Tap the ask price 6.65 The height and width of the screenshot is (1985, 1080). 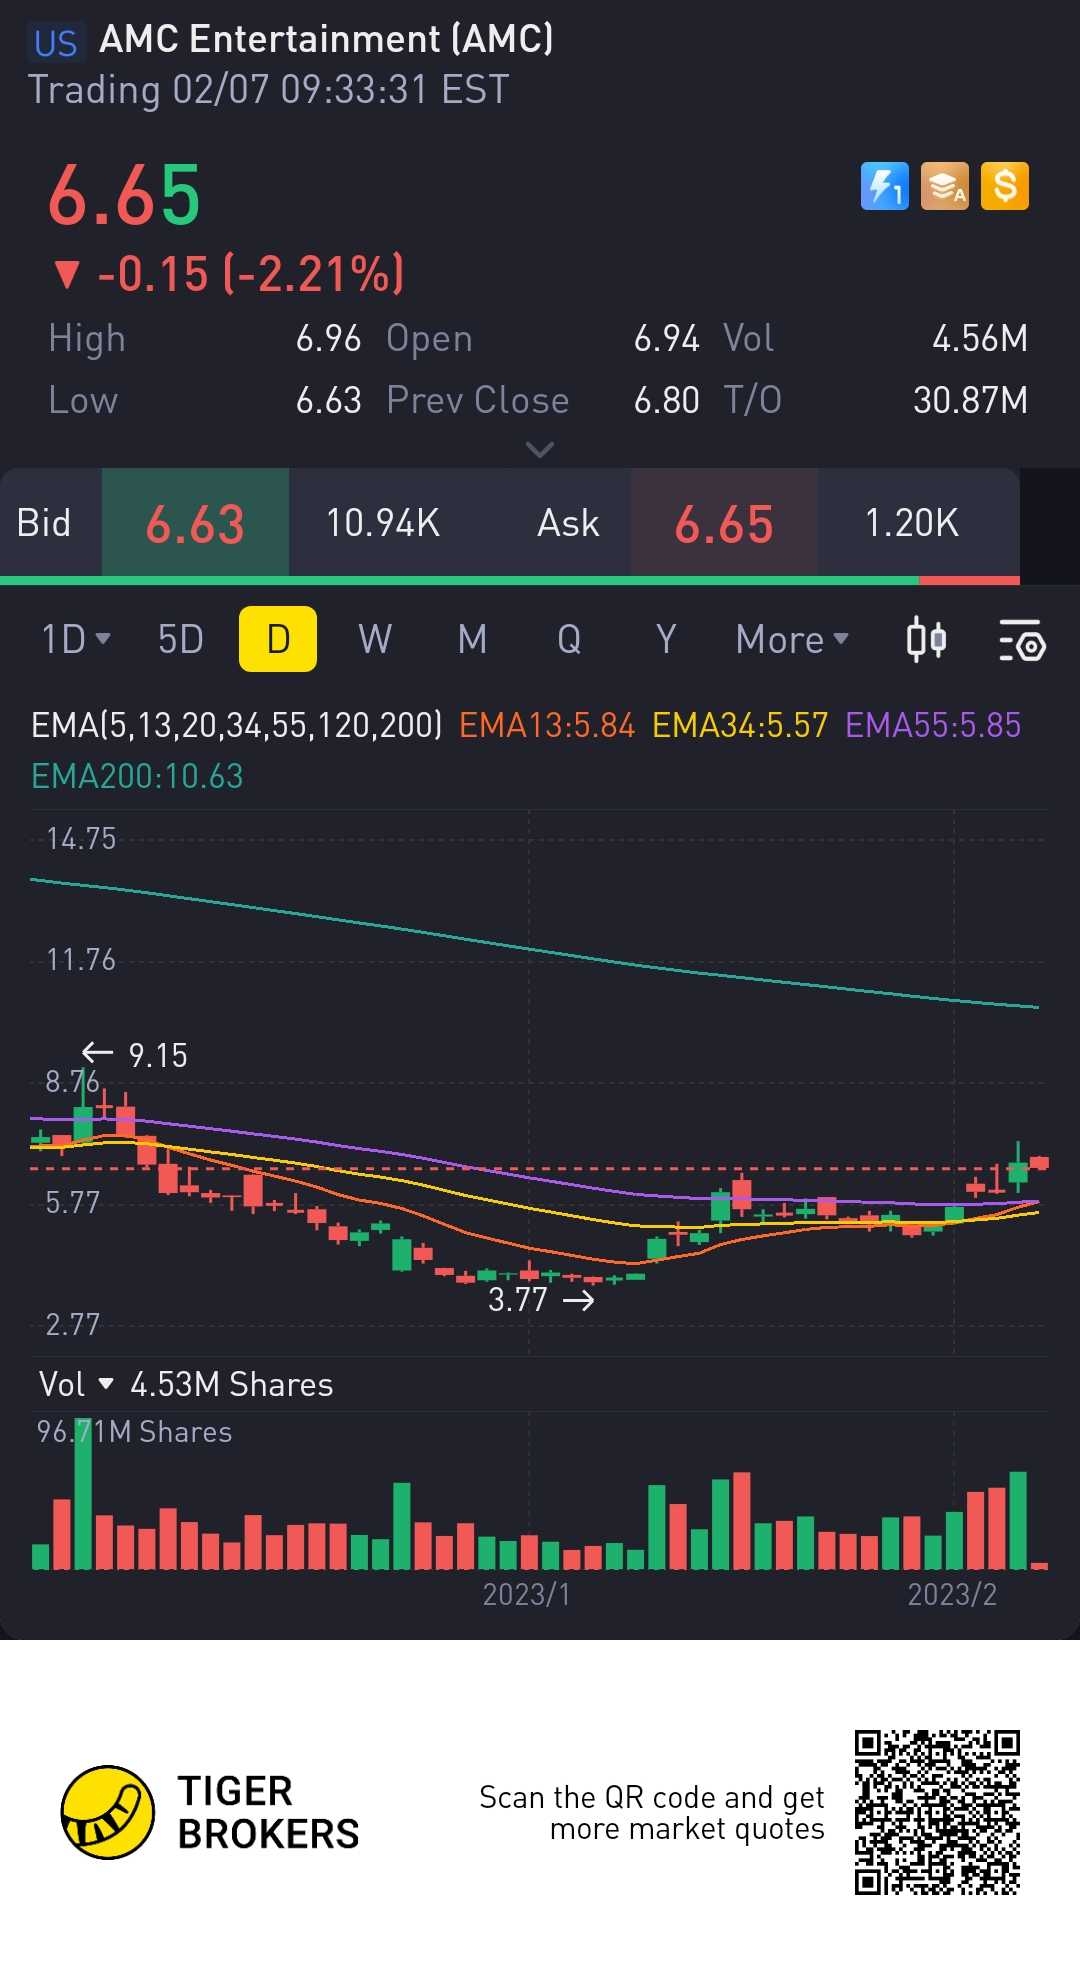(724, 524)
